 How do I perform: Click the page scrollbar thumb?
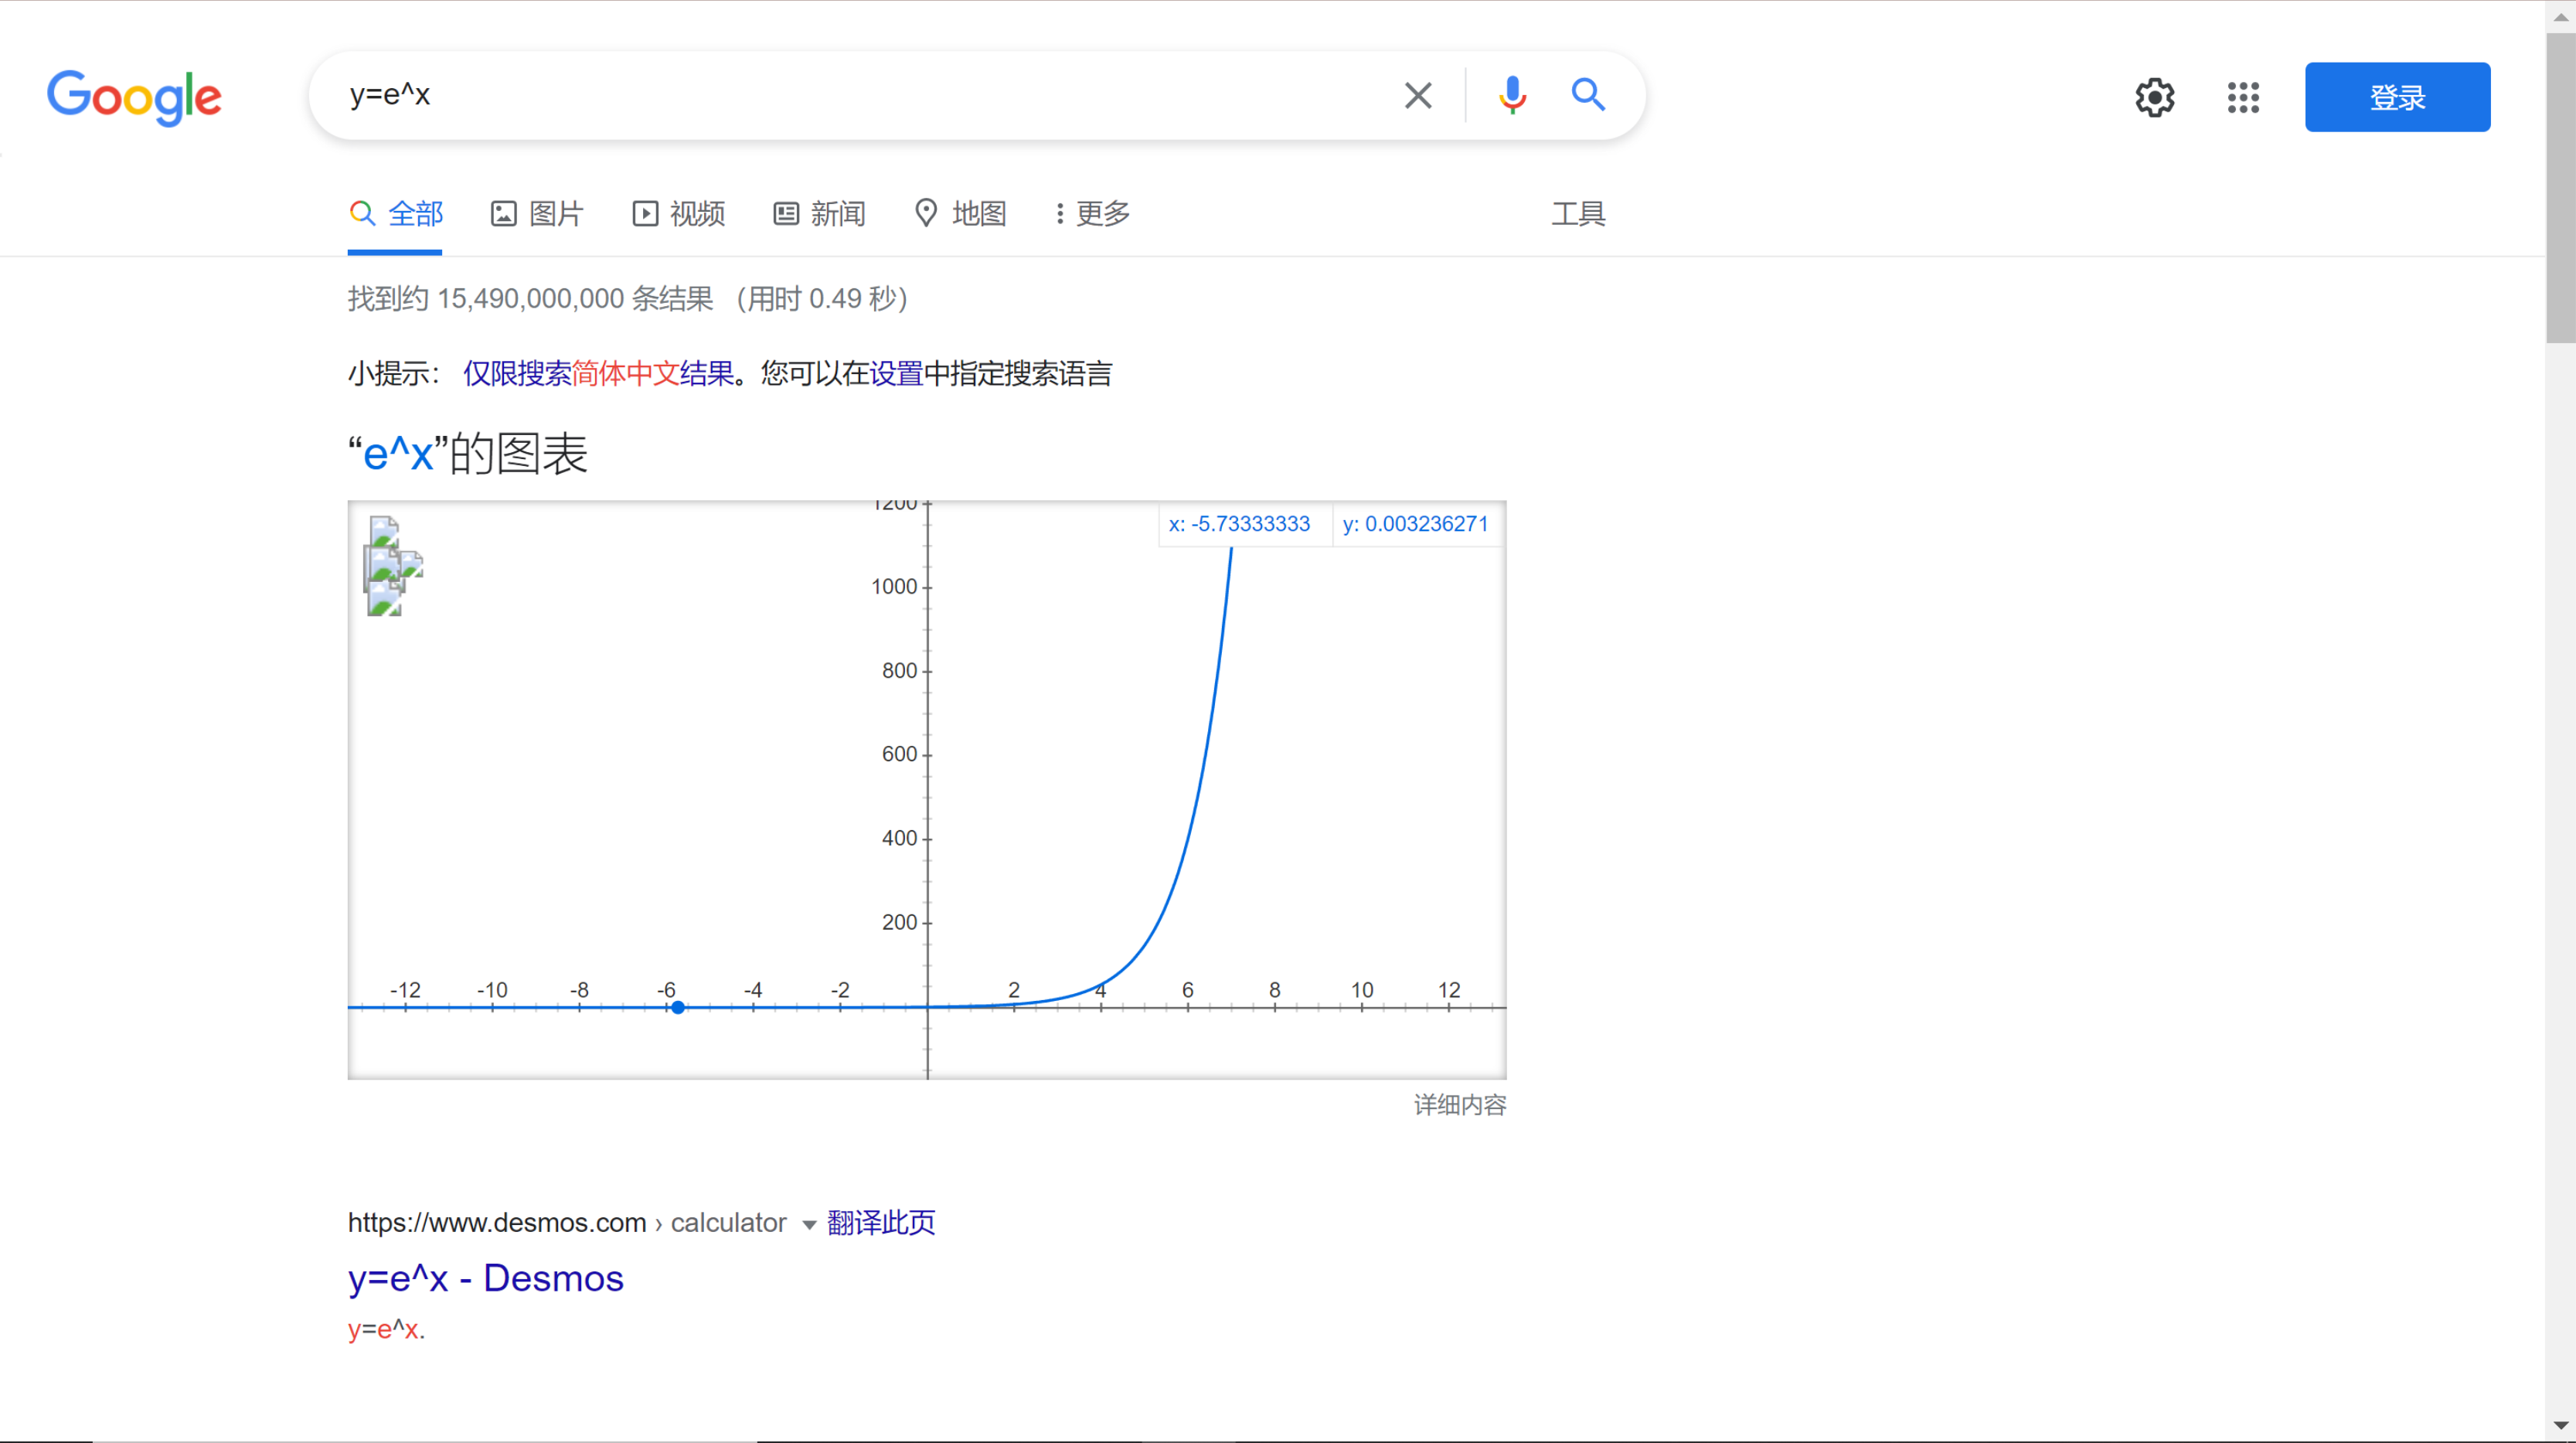[x=2560, y=187]
